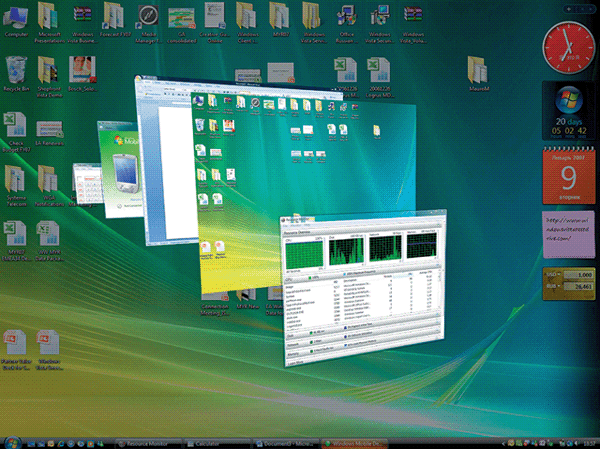Open the Microsoft Presentations folder
Image resolution: width=600 pixels, height=449 pixels.
click(49, 22)
